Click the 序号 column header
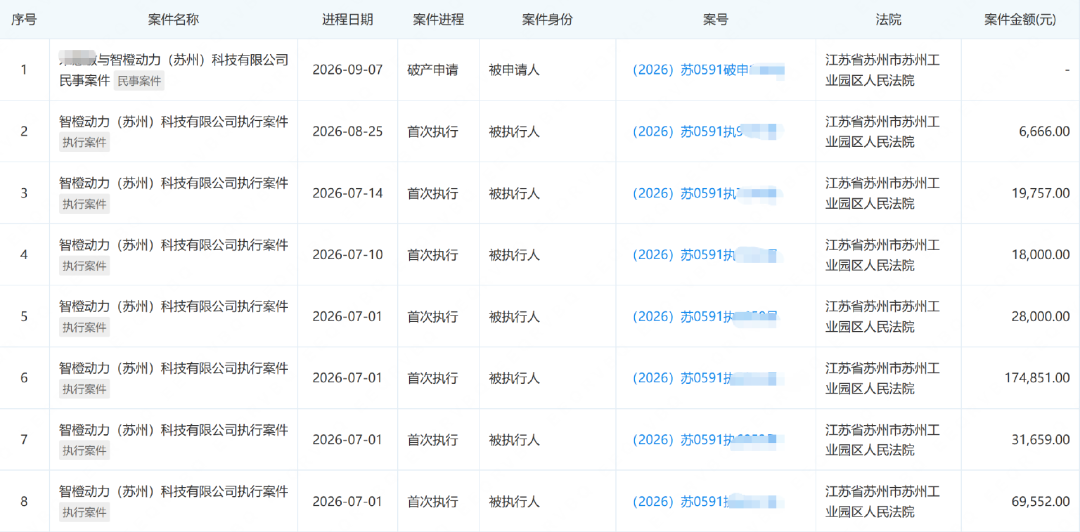Image resolution: width=1080 pixels, height=532 pixels. [x=24, y=19]
